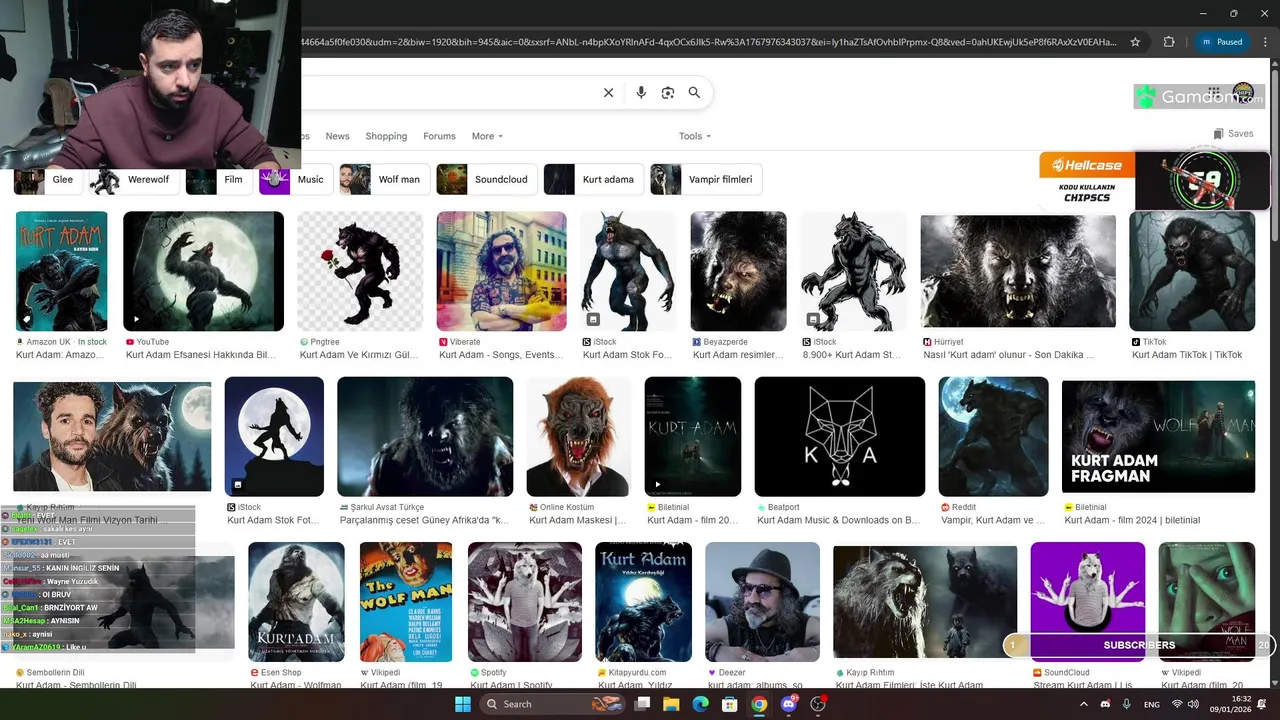Click 'Kurt Adam - Songs, Events...' caption
The height and width of the screenshot is (720, 1280).
click(501, 355)
